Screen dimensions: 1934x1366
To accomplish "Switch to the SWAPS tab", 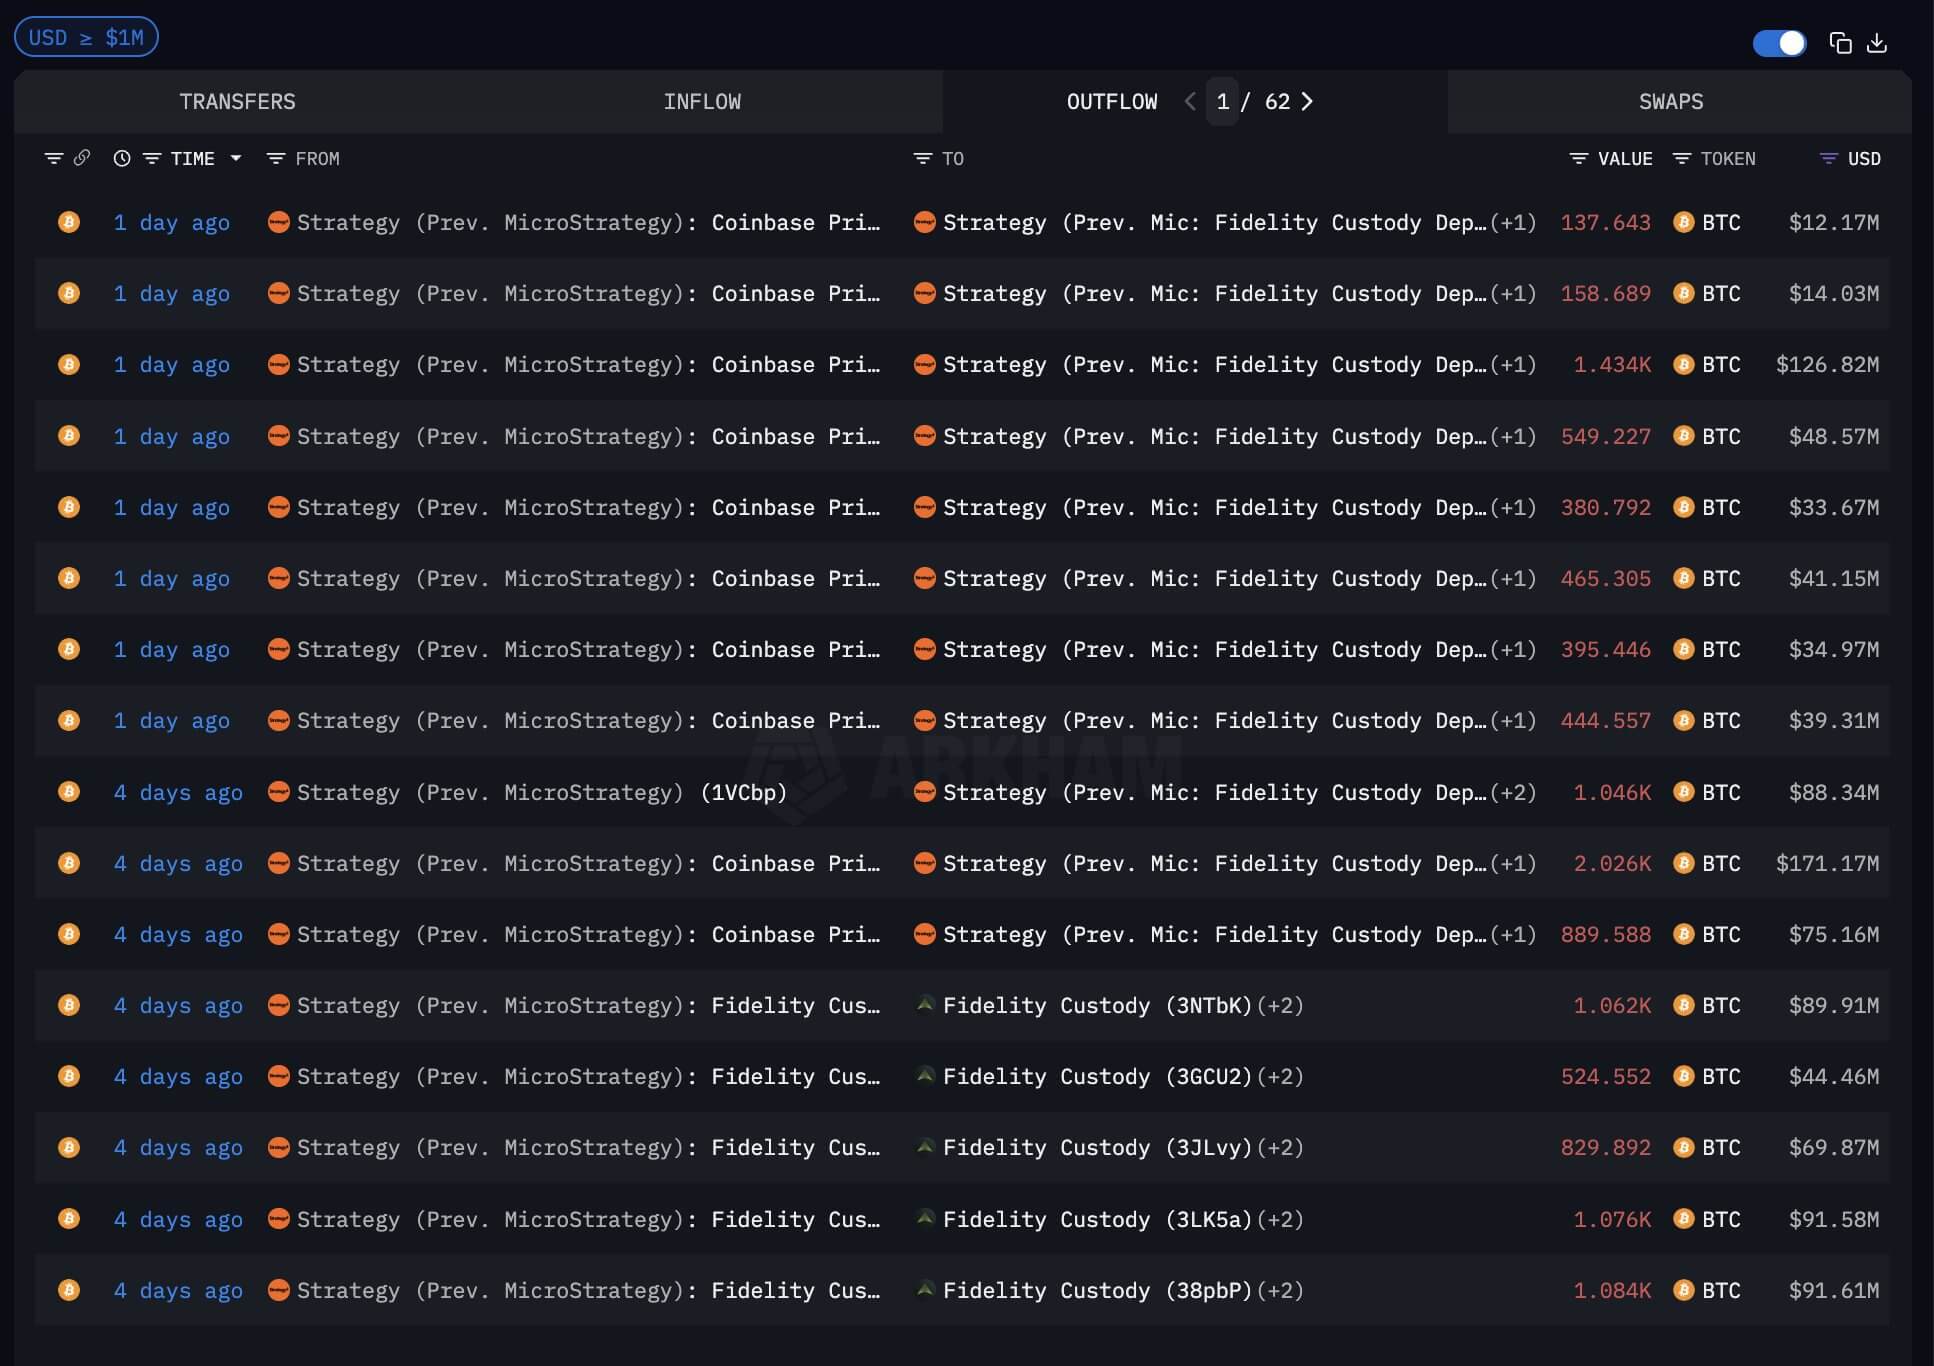I will pos(1669,101).
